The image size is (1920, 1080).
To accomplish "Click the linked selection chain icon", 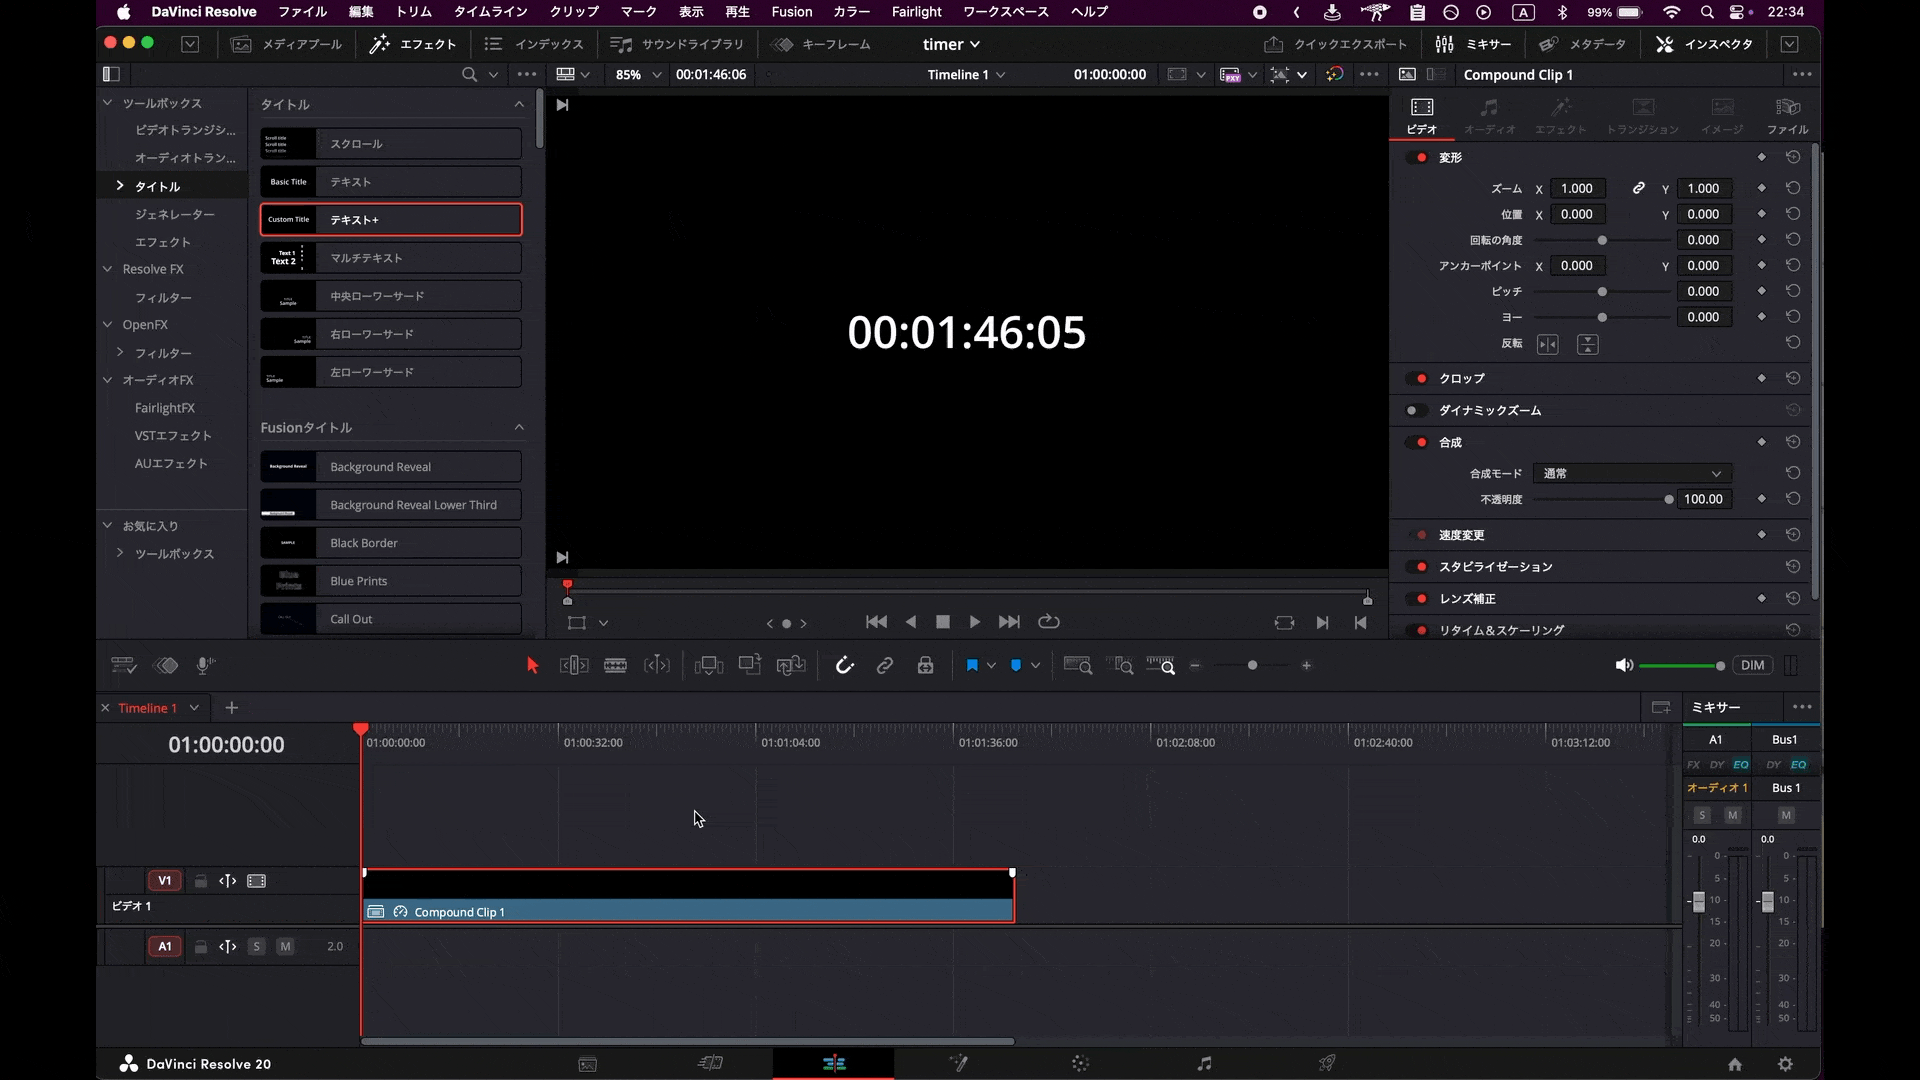I will coord(885,666).
